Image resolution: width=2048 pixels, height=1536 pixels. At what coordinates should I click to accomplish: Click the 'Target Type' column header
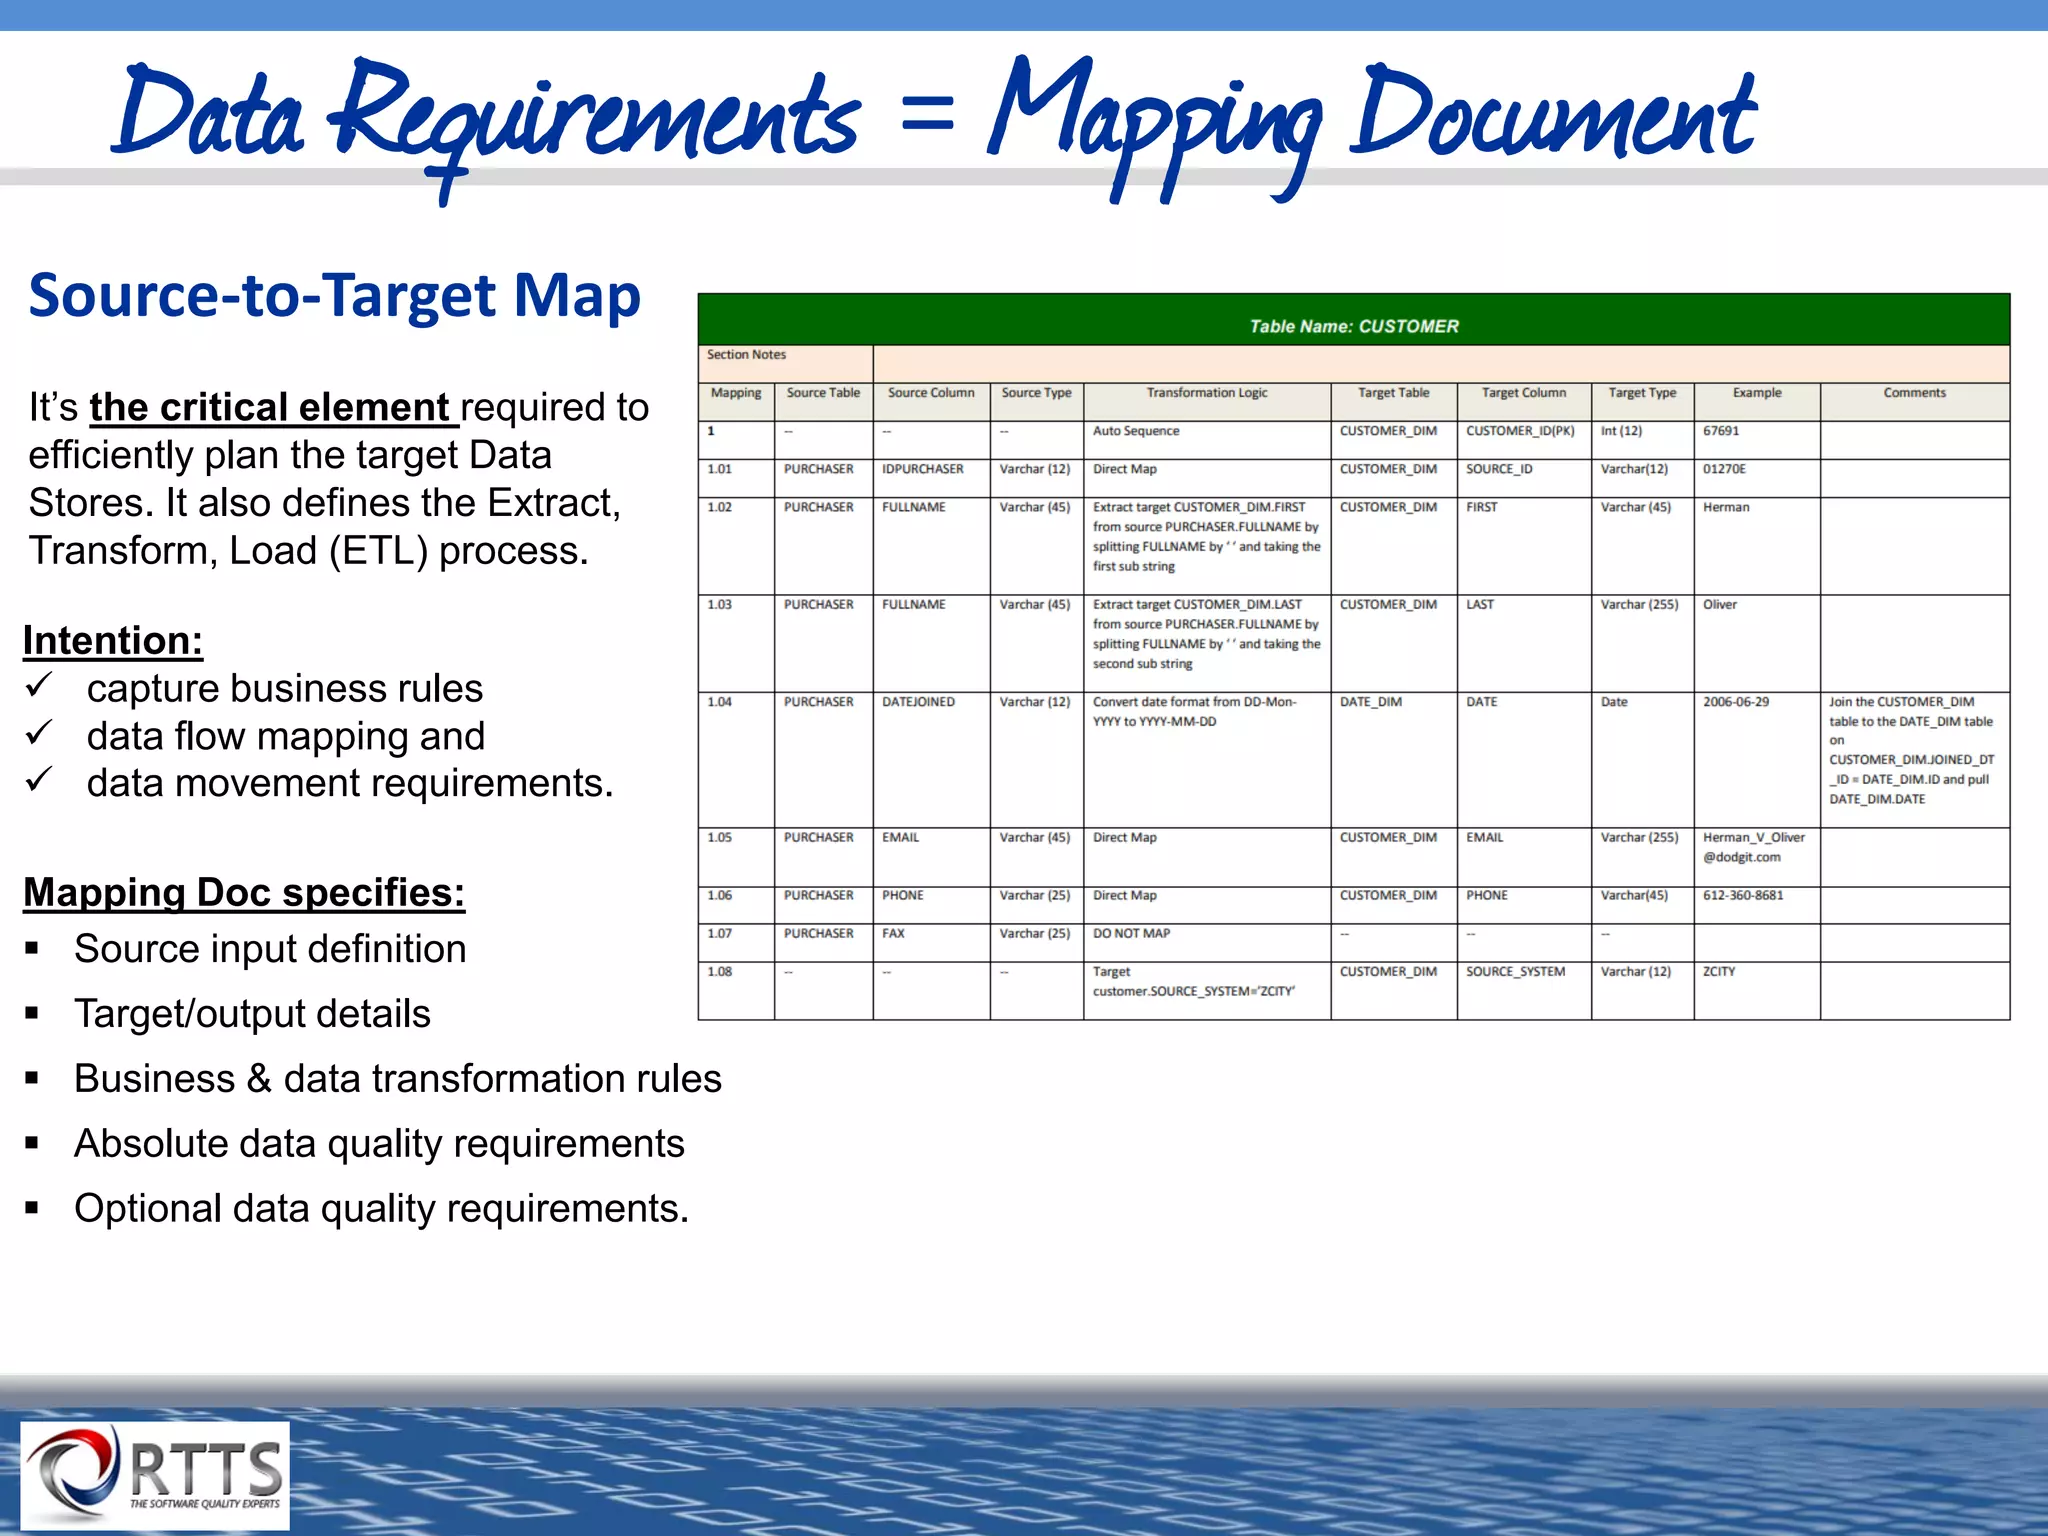1642,401
